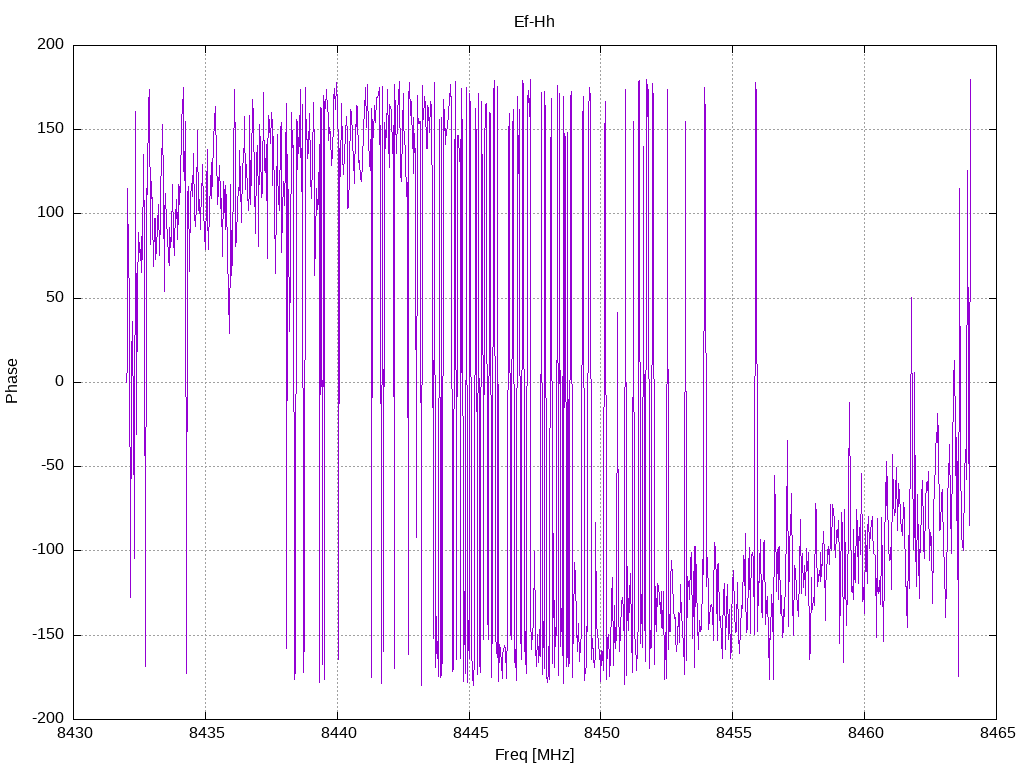The image size is (1024, 768).
Task: Click the y-axis tick label '-150'
Action: coord(48,635)
